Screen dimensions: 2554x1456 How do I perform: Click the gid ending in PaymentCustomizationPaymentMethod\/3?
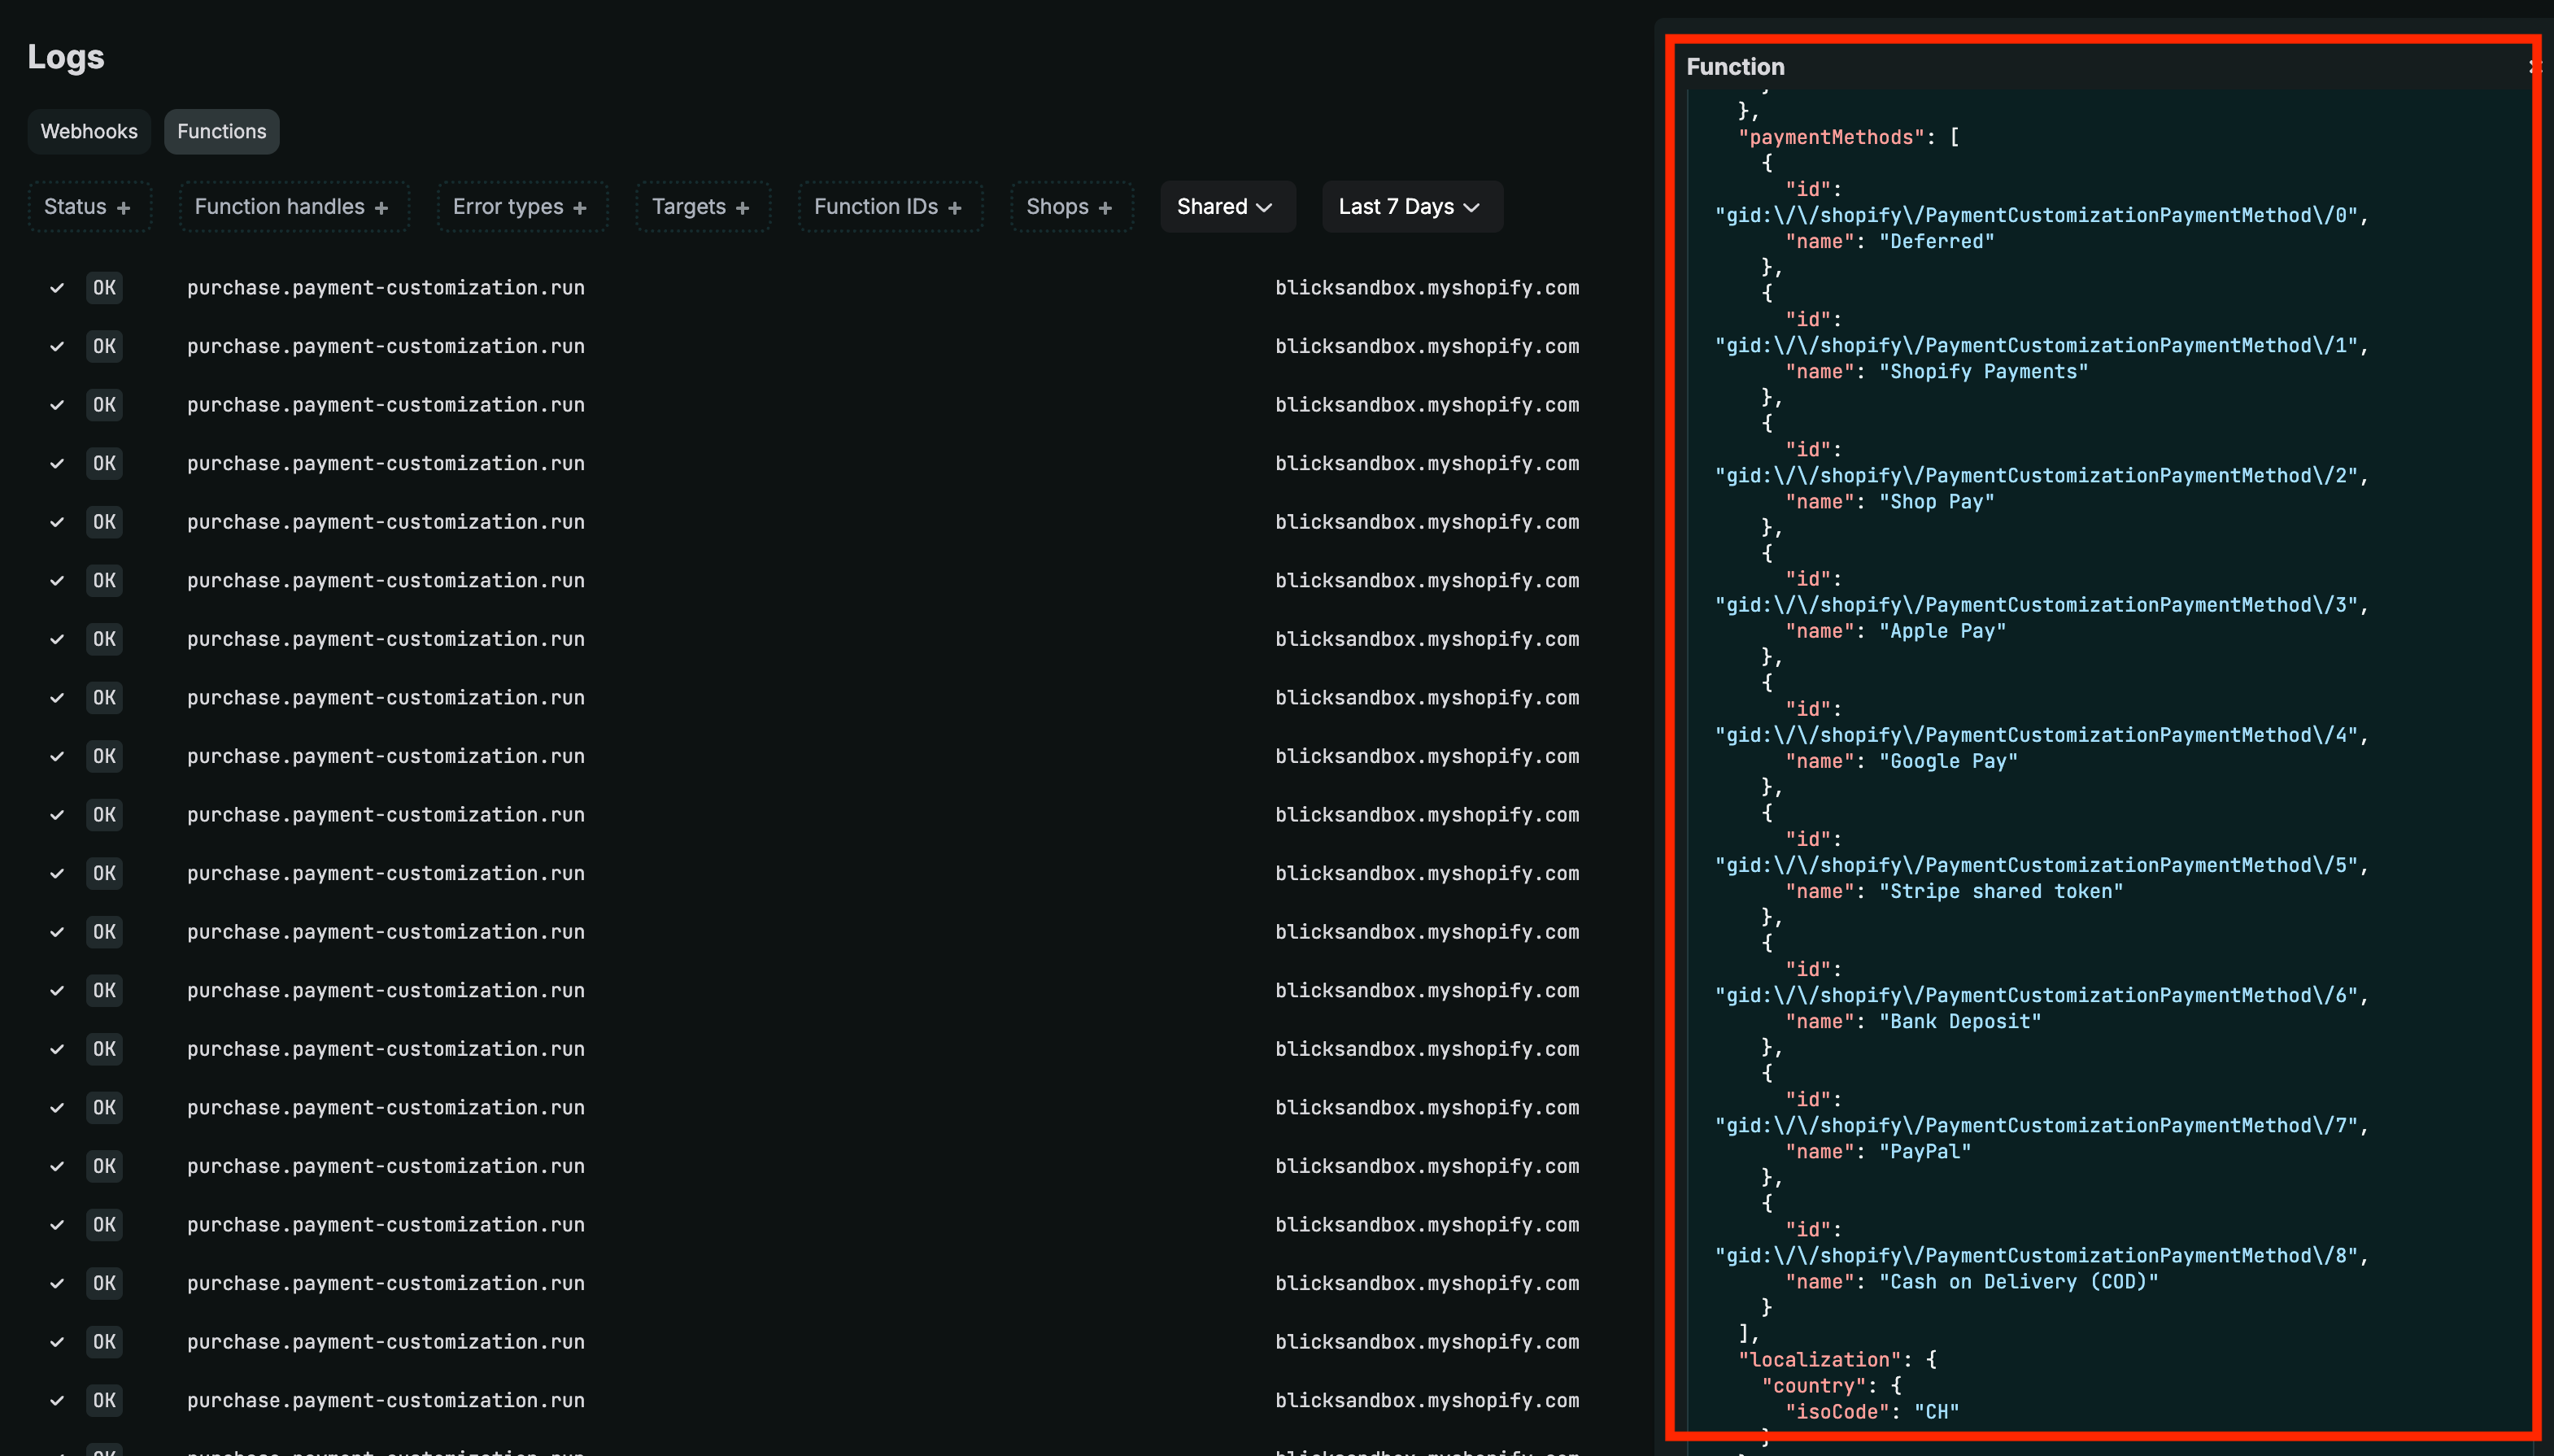[x=2037, y=605]
